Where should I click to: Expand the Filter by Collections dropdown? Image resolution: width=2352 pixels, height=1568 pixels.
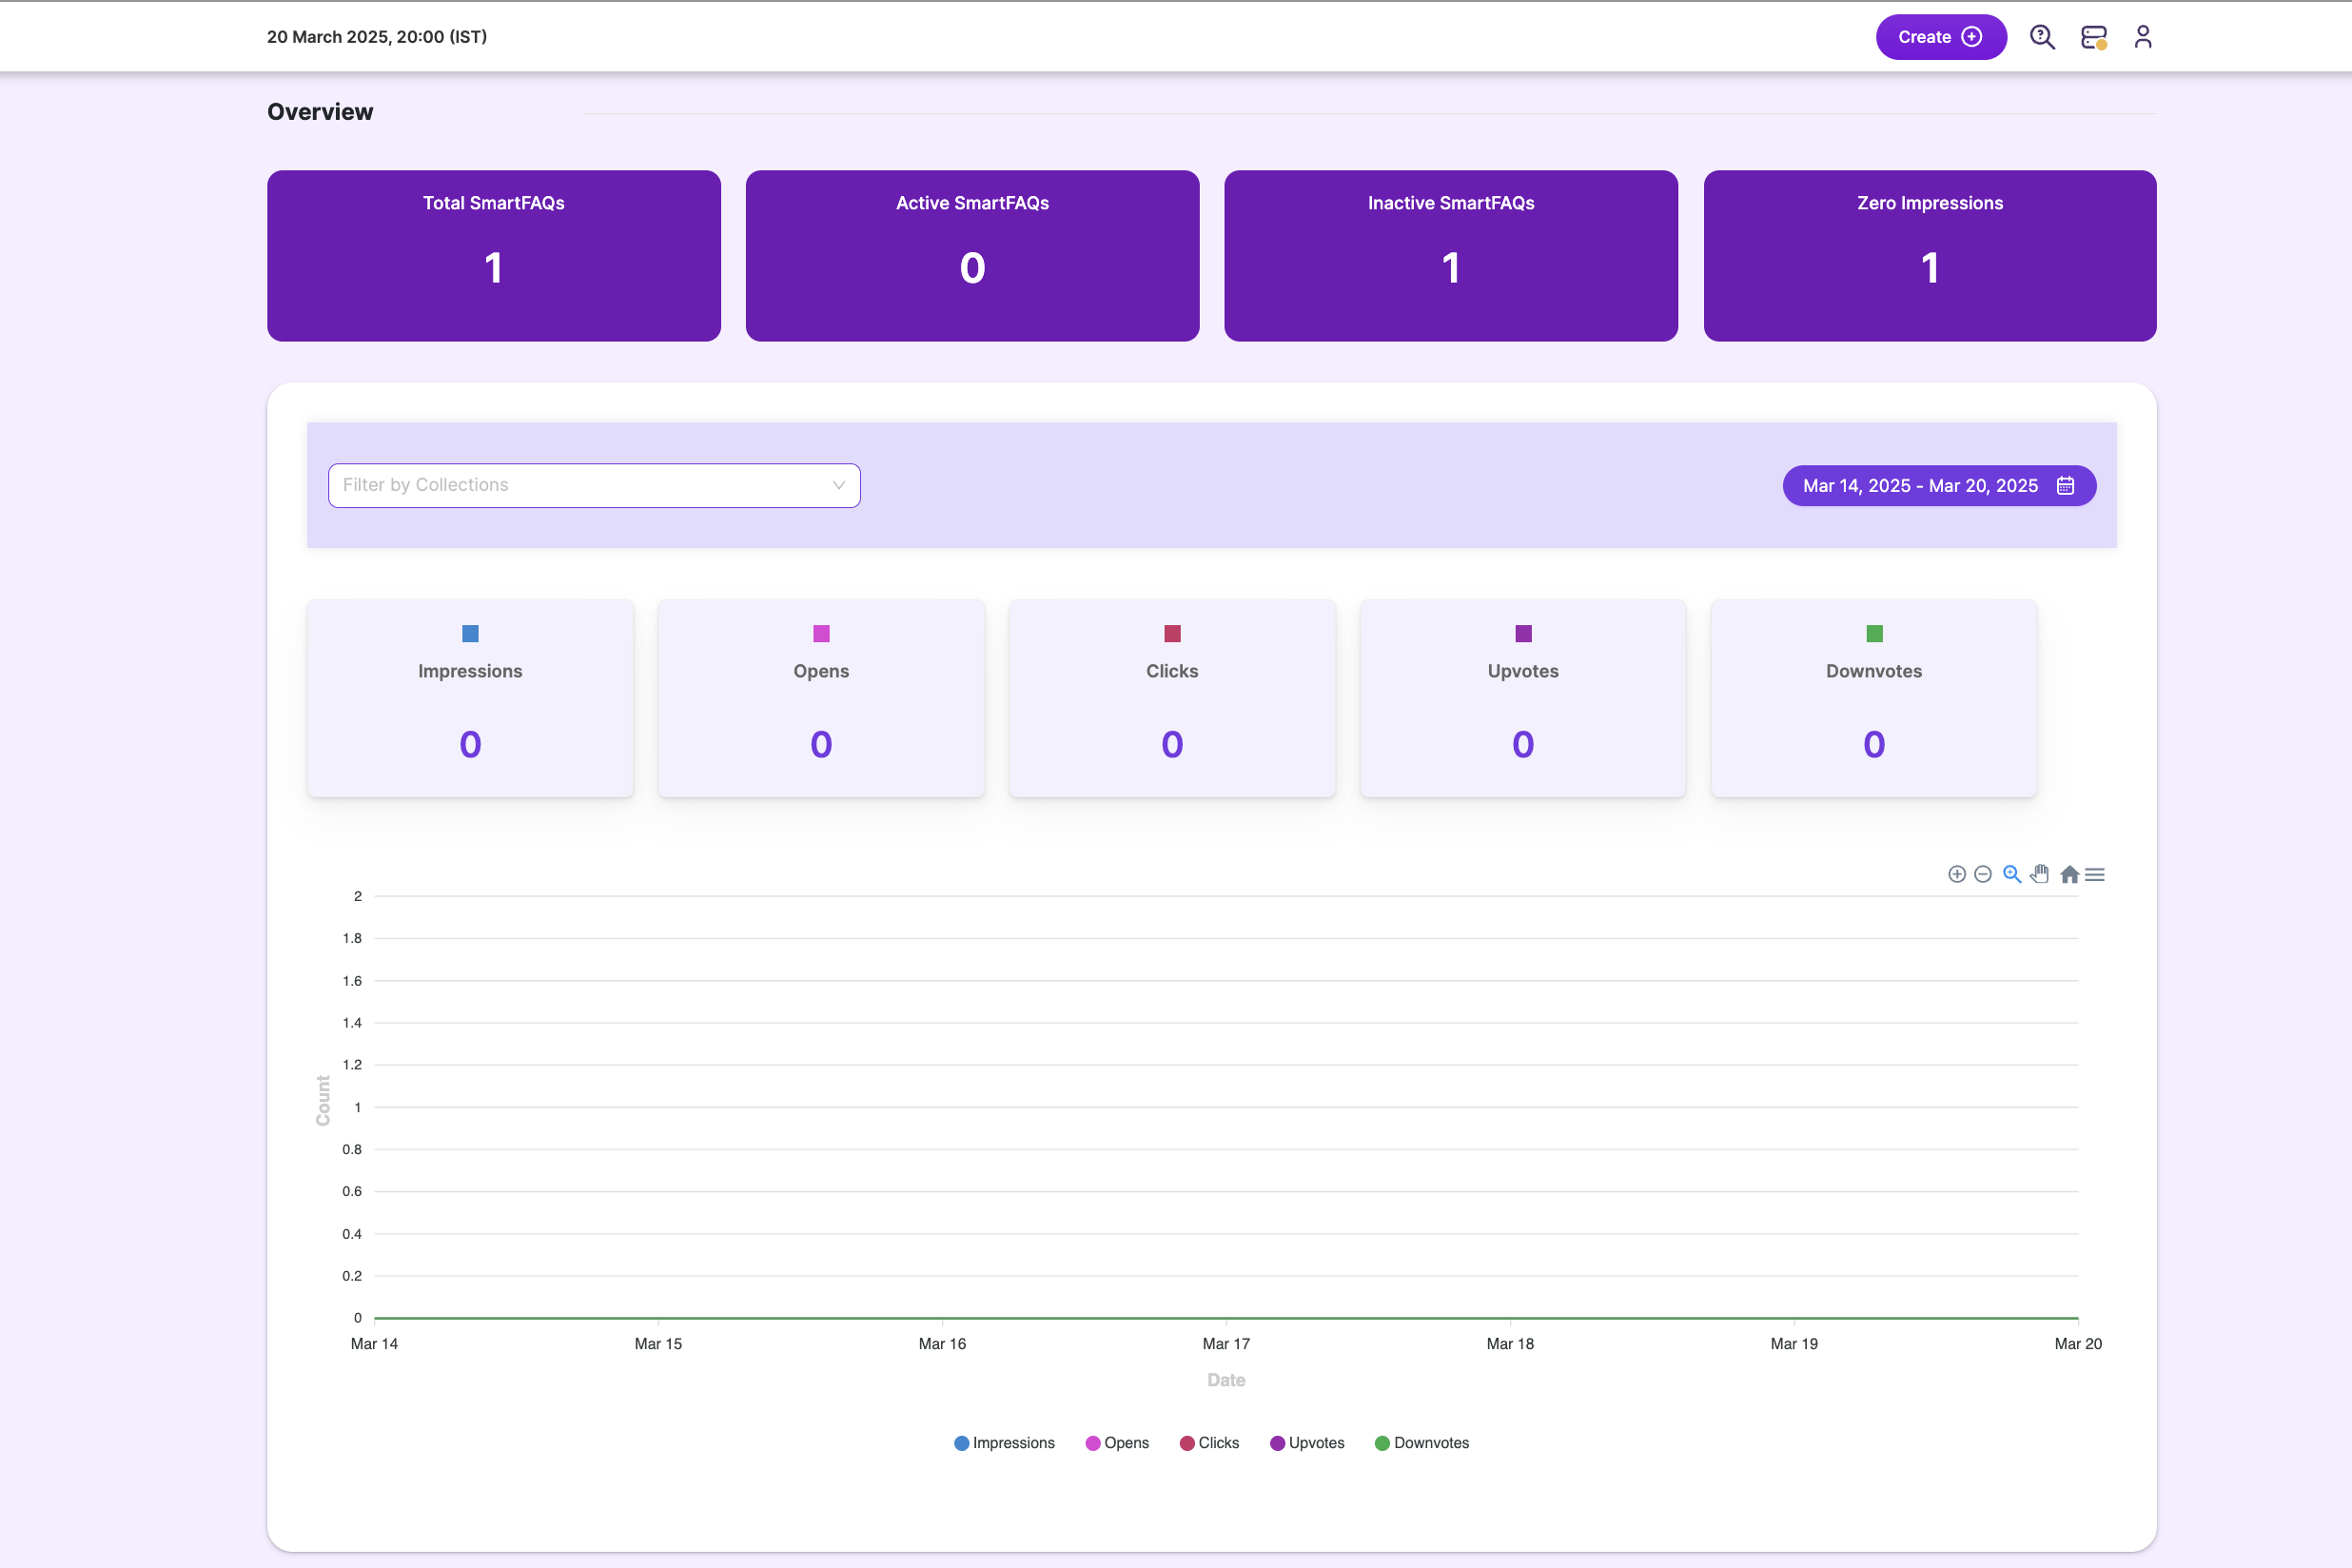coord(594,485)
